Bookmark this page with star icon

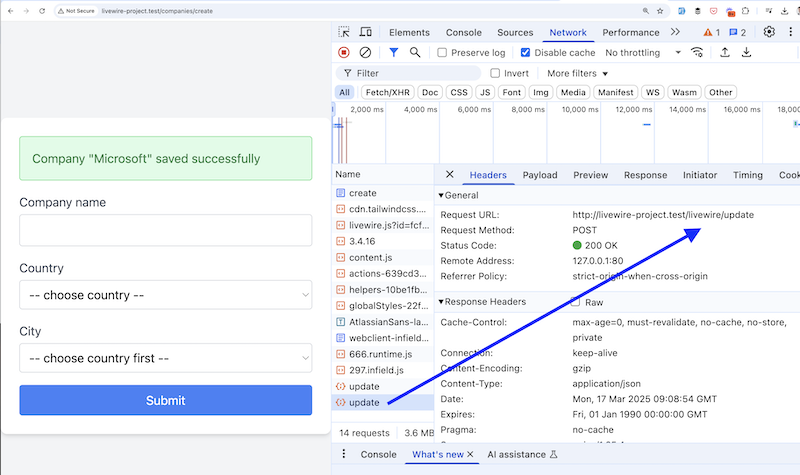point(660,11)
